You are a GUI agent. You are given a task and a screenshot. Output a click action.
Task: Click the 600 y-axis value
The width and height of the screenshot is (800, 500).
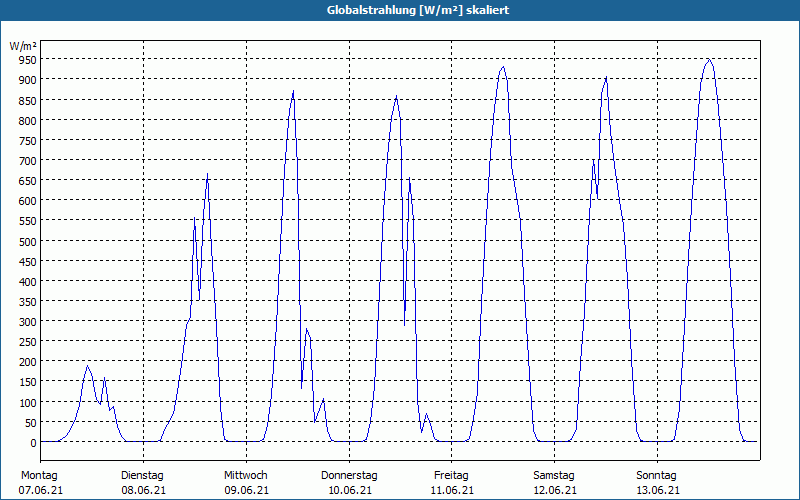(27, 201)
